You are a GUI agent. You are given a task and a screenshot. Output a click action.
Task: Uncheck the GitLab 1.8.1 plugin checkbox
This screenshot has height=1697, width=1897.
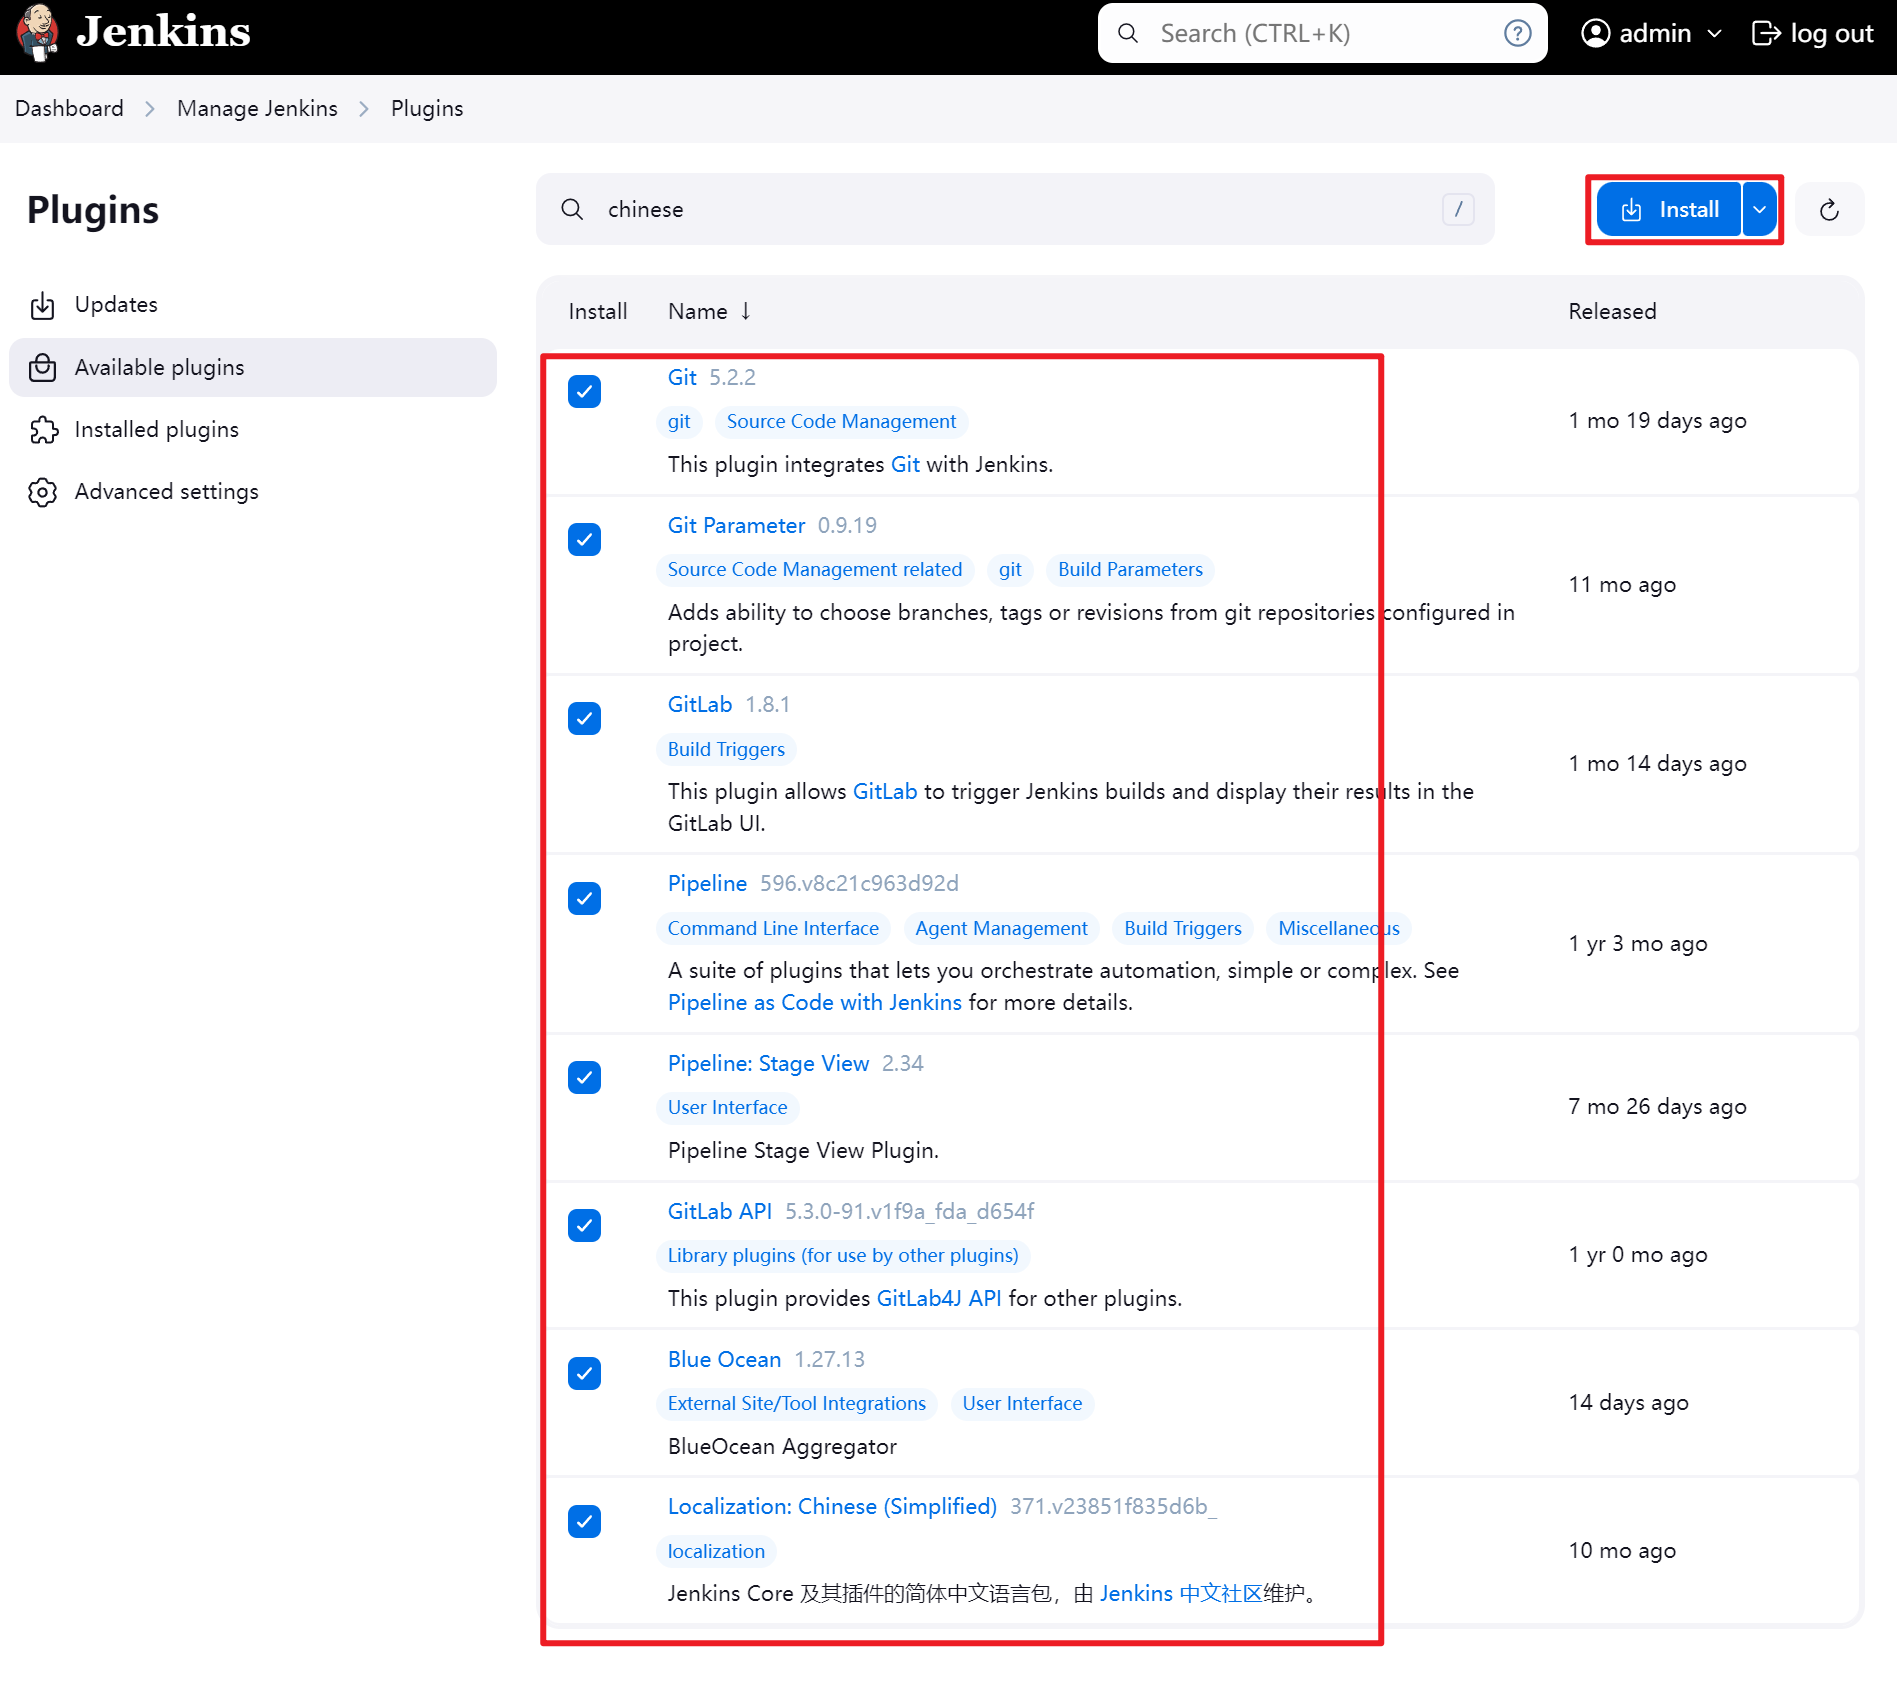click(584, 718)
